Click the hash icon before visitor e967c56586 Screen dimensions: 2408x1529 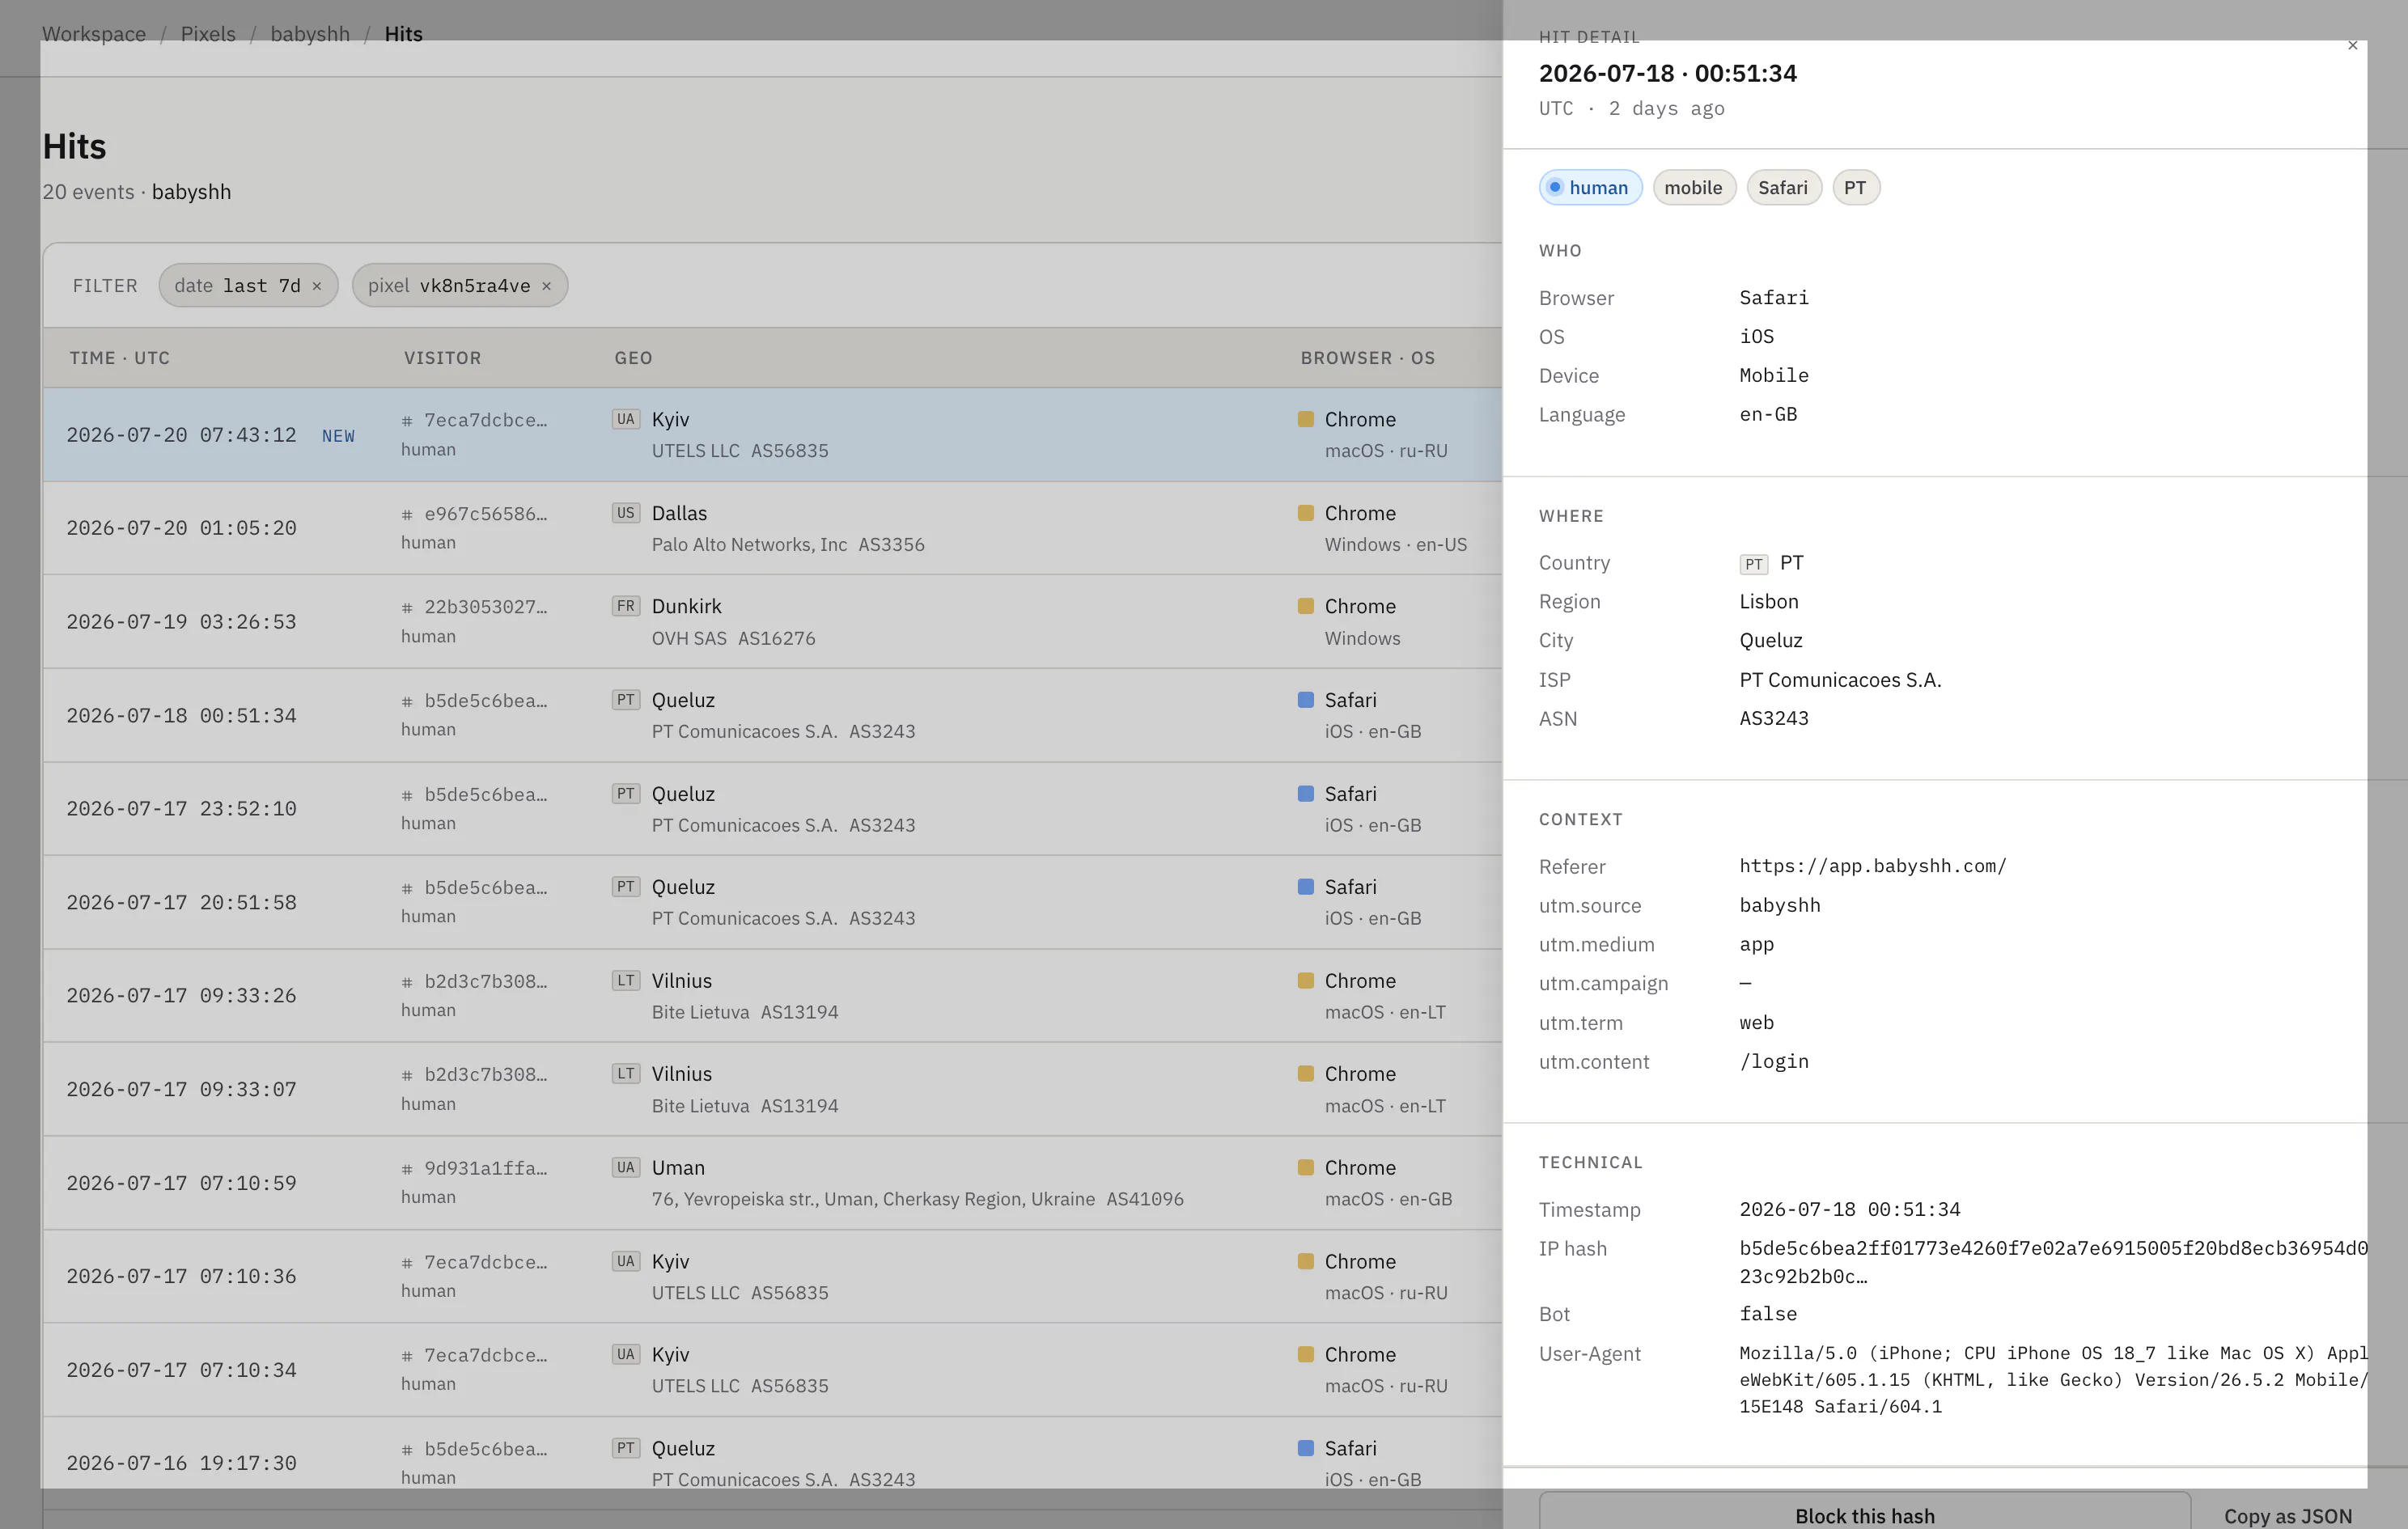407,515
